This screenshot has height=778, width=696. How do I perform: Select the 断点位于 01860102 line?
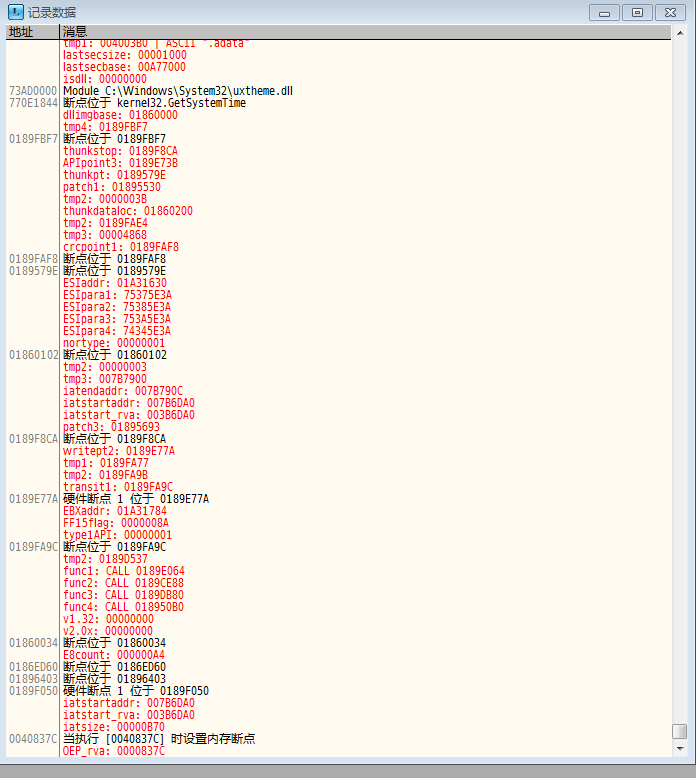(115, 355)
